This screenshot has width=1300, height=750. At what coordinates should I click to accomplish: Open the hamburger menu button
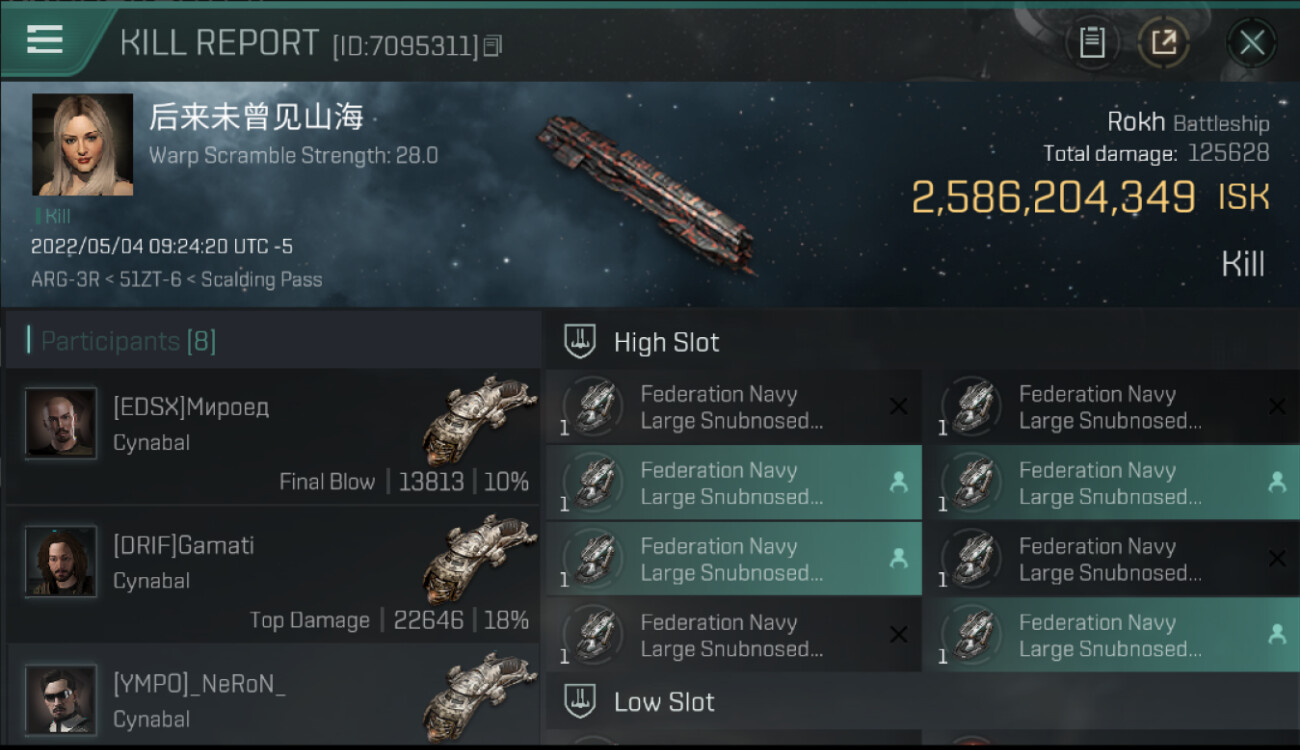pos(45,40)
